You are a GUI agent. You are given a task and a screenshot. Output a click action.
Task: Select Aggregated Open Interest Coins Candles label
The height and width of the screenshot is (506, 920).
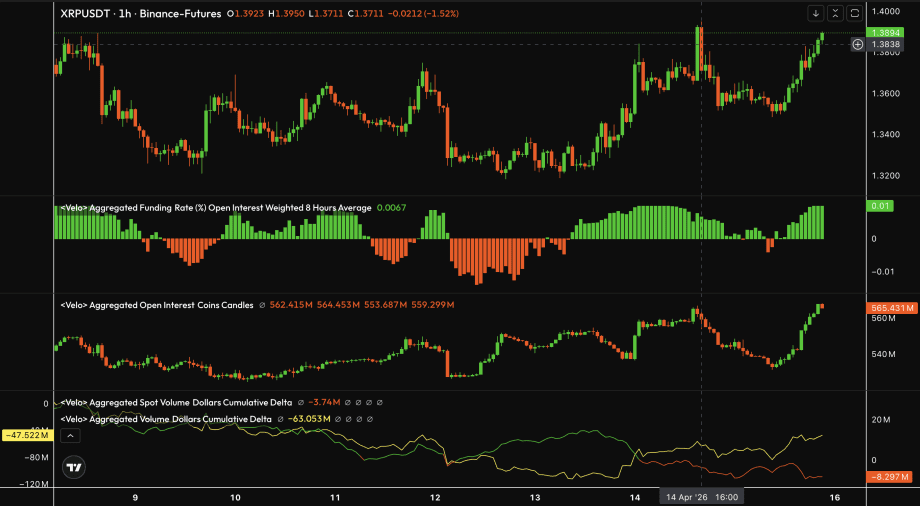tap(157, 305)
